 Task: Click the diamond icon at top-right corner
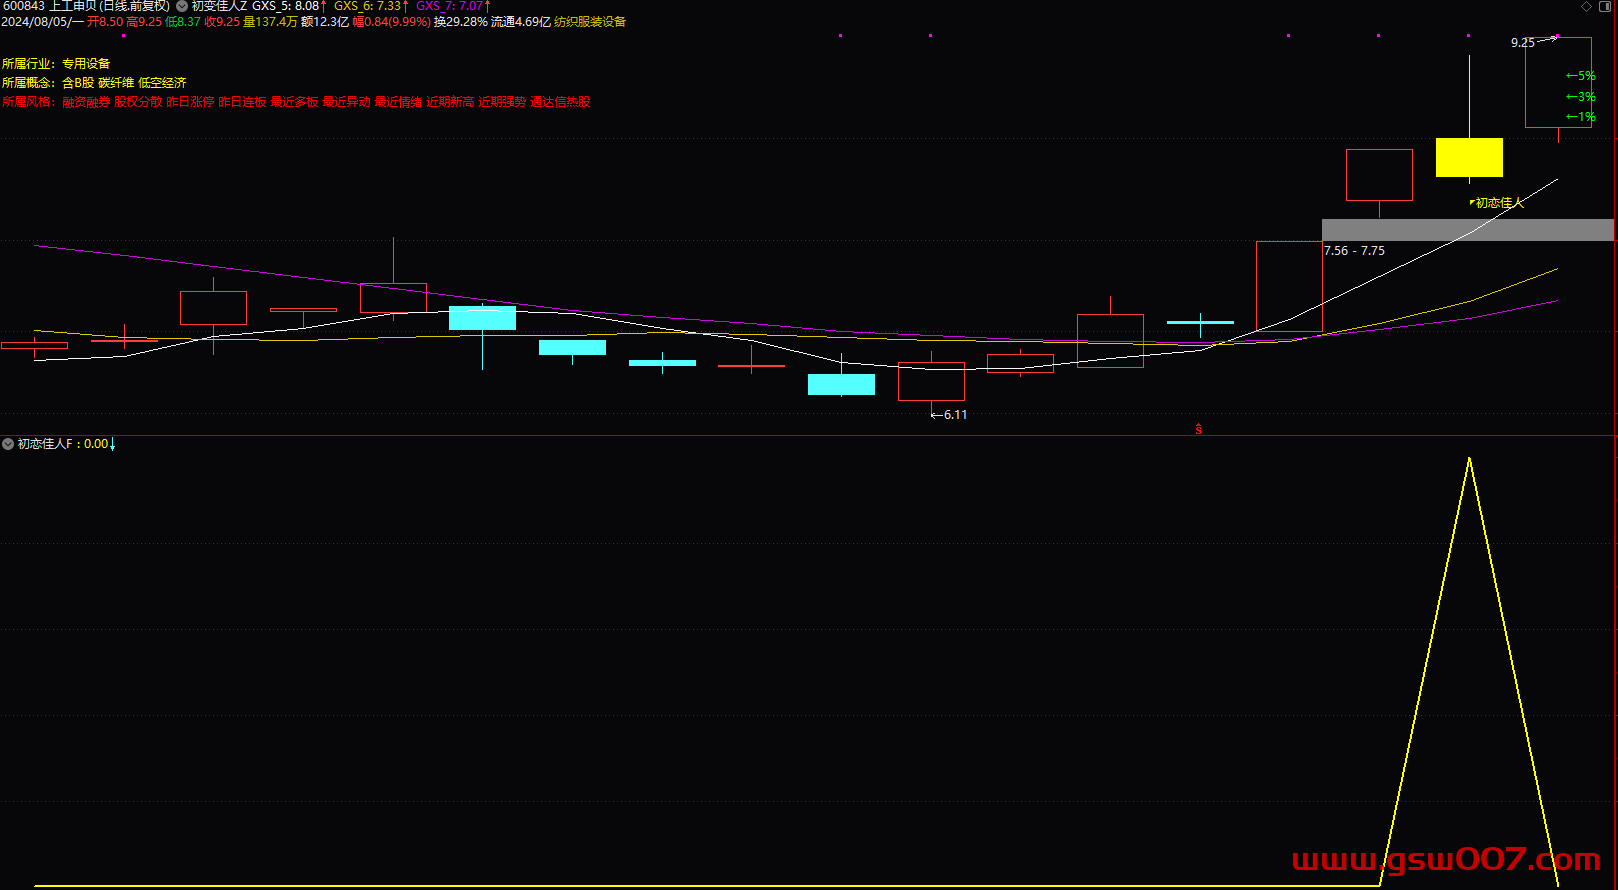tap(1586, 7)
